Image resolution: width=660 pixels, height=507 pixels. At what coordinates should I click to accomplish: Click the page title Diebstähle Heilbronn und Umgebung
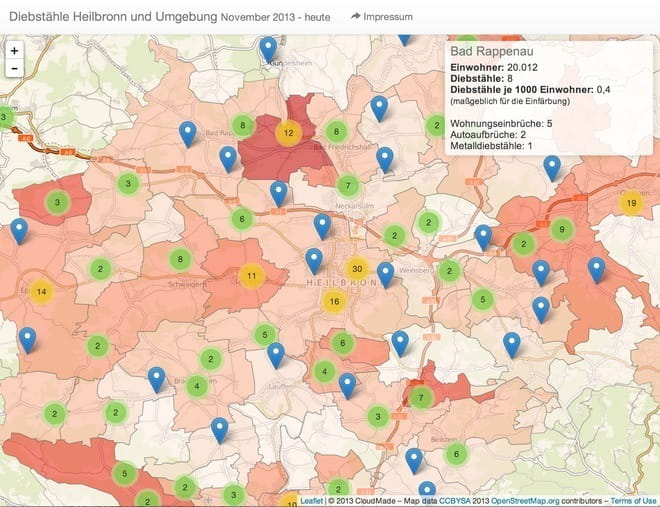113,17
